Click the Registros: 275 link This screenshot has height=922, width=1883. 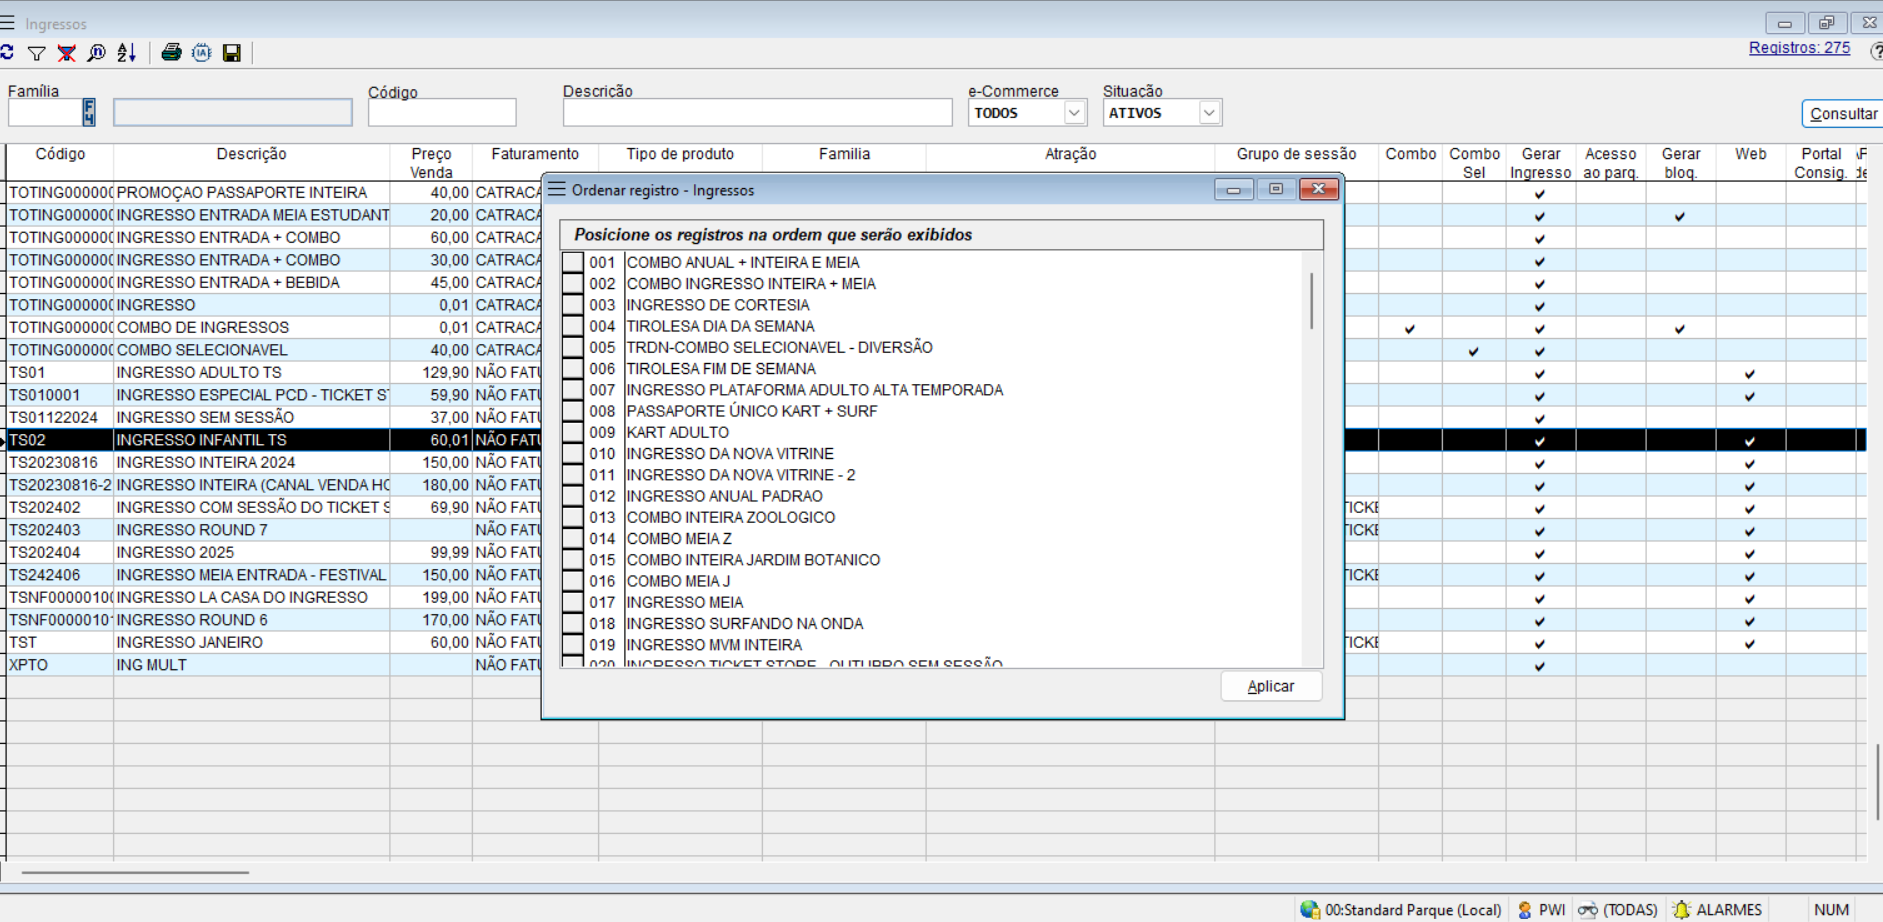(1799, 48)
